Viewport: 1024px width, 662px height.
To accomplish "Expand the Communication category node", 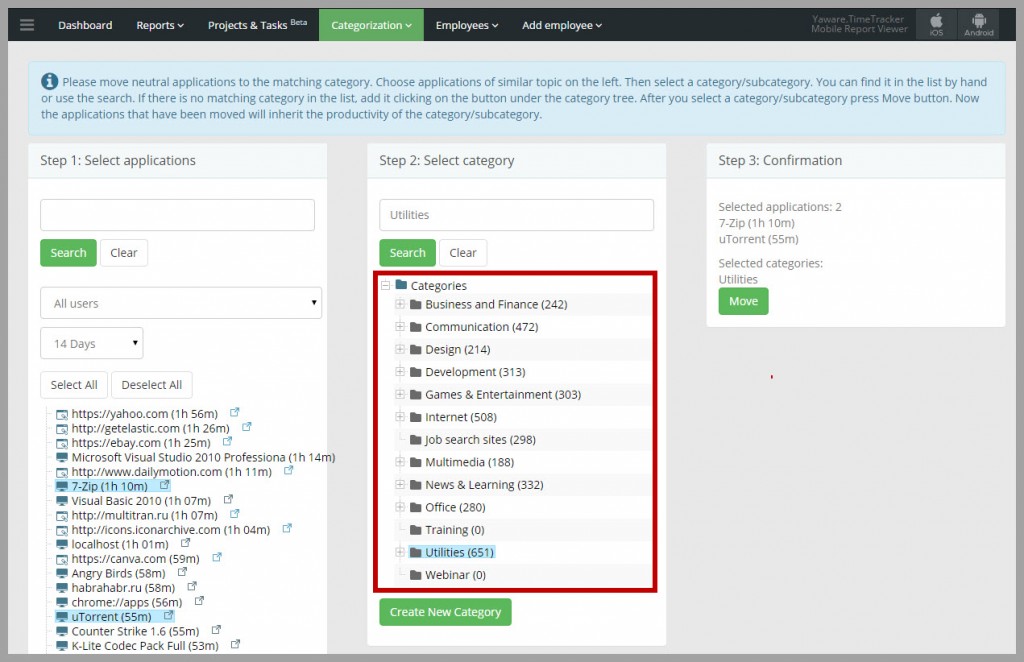I will (400, 326).
